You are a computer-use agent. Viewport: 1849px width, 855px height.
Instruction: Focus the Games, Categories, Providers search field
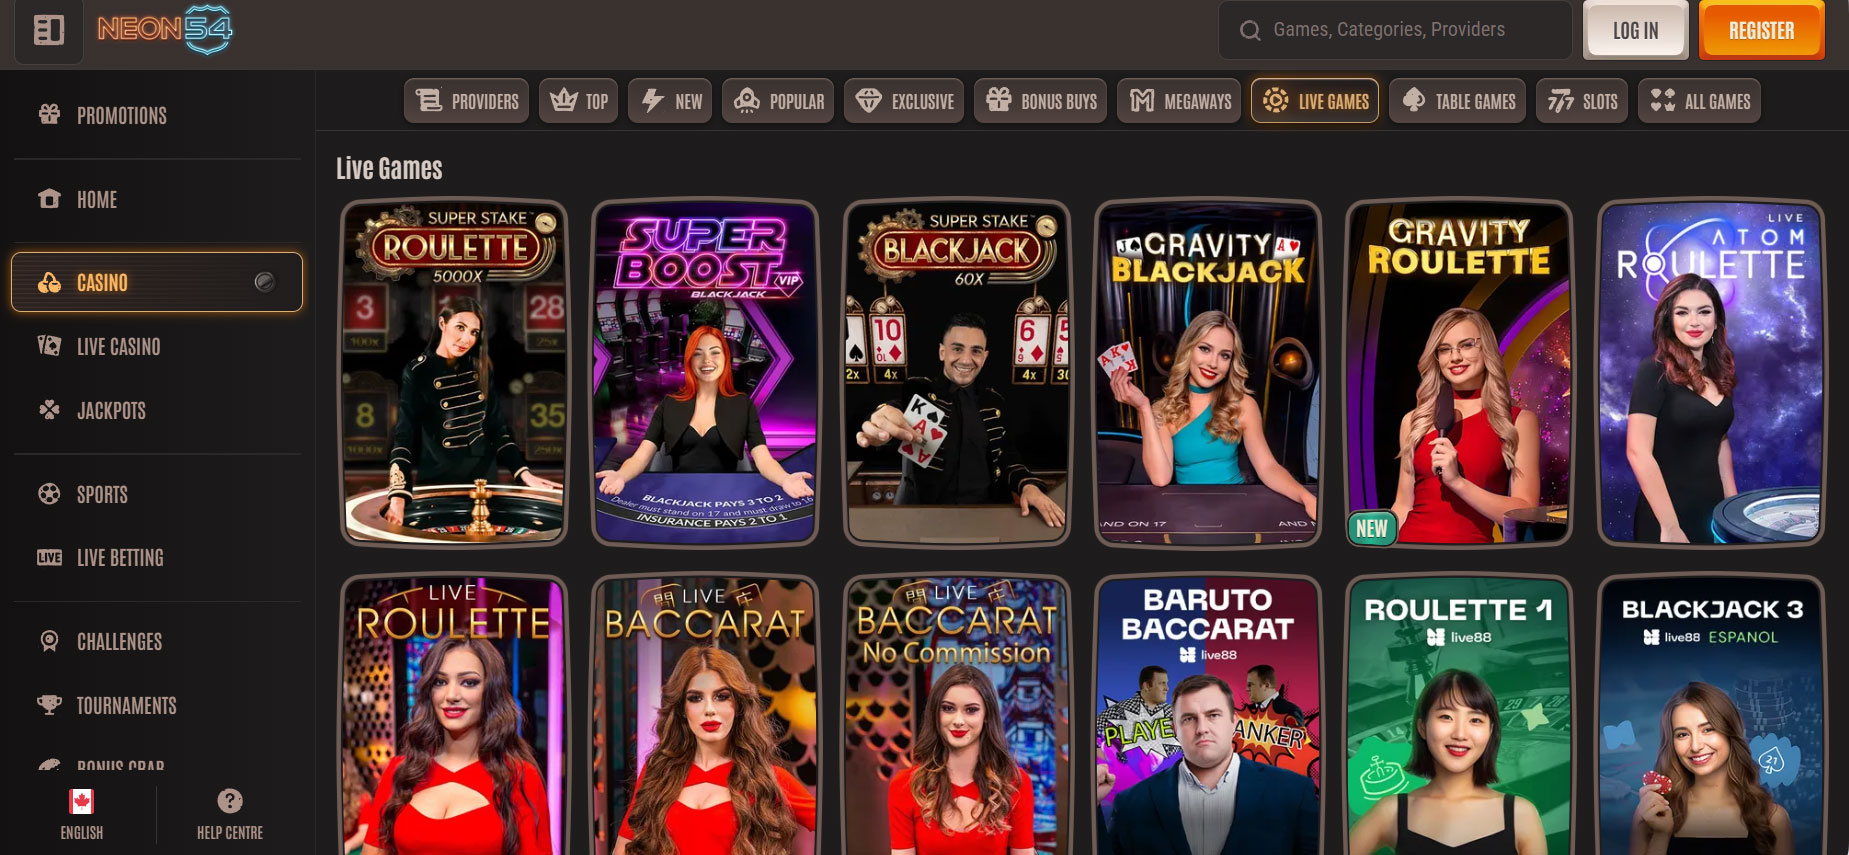point(1396,30)
